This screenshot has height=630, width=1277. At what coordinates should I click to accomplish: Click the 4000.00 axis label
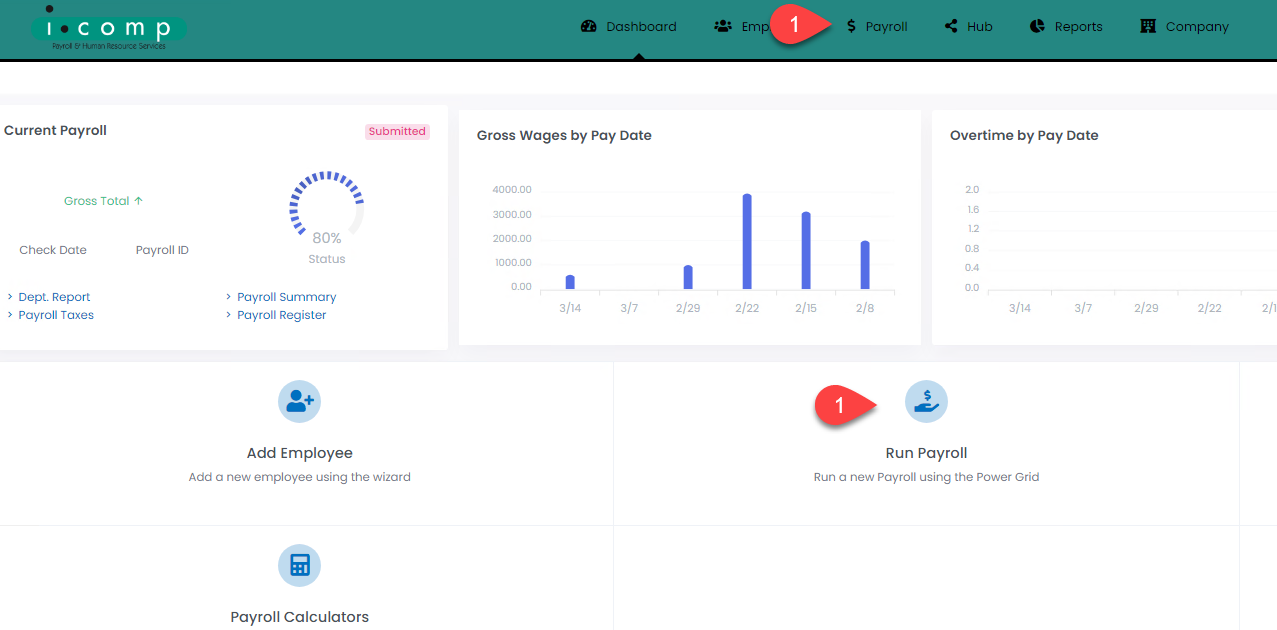click(x=512, y=190)
